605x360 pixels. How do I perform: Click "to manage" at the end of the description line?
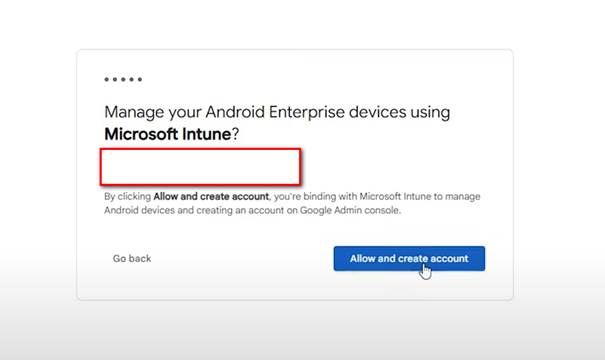(x=457, y=196)
